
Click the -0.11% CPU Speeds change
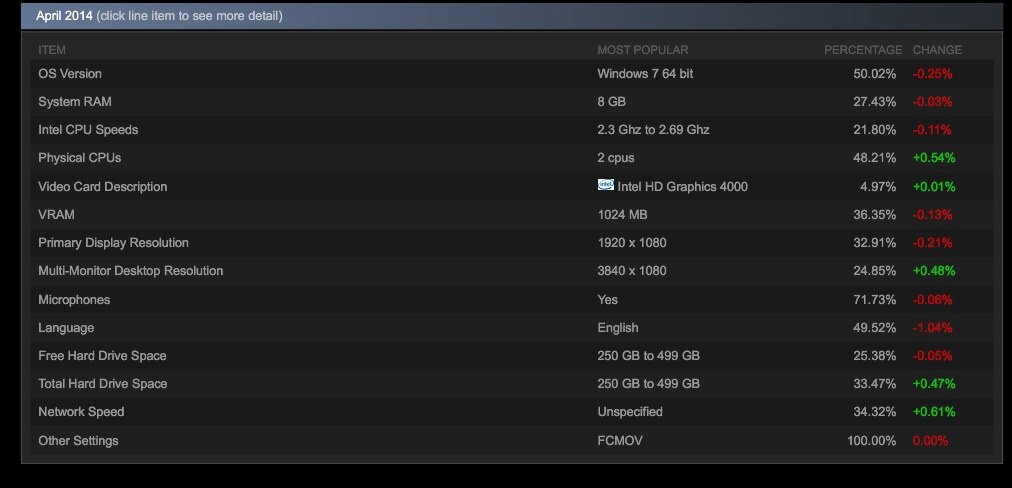coord(932,130)
